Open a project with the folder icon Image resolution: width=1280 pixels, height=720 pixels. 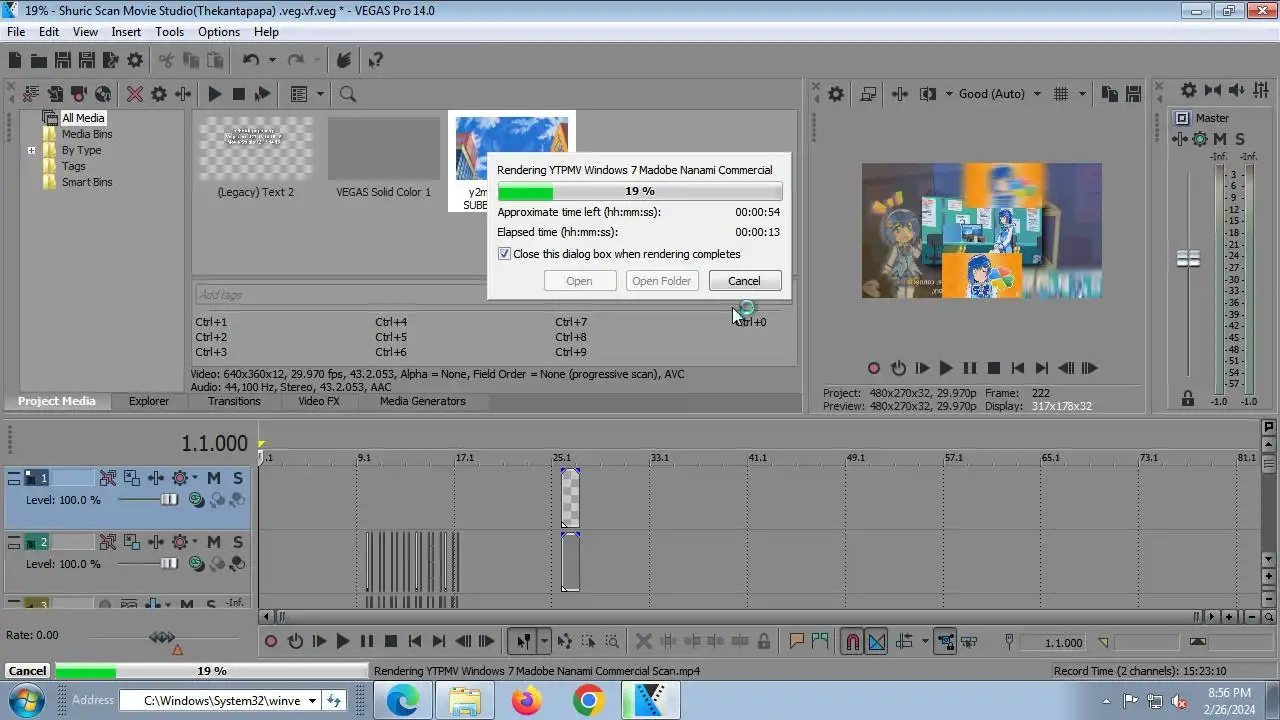point(39,60)
